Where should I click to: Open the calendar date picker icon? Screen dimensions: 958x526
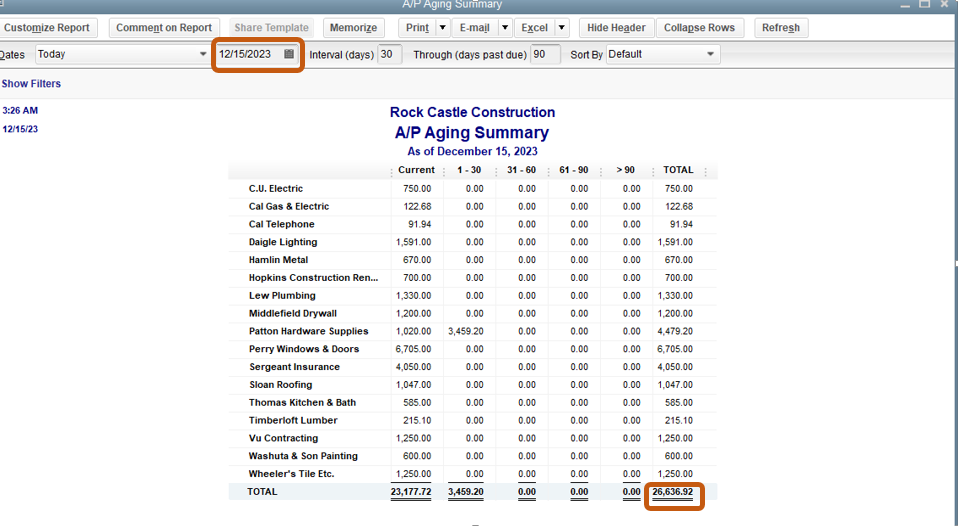click(289, 54)
